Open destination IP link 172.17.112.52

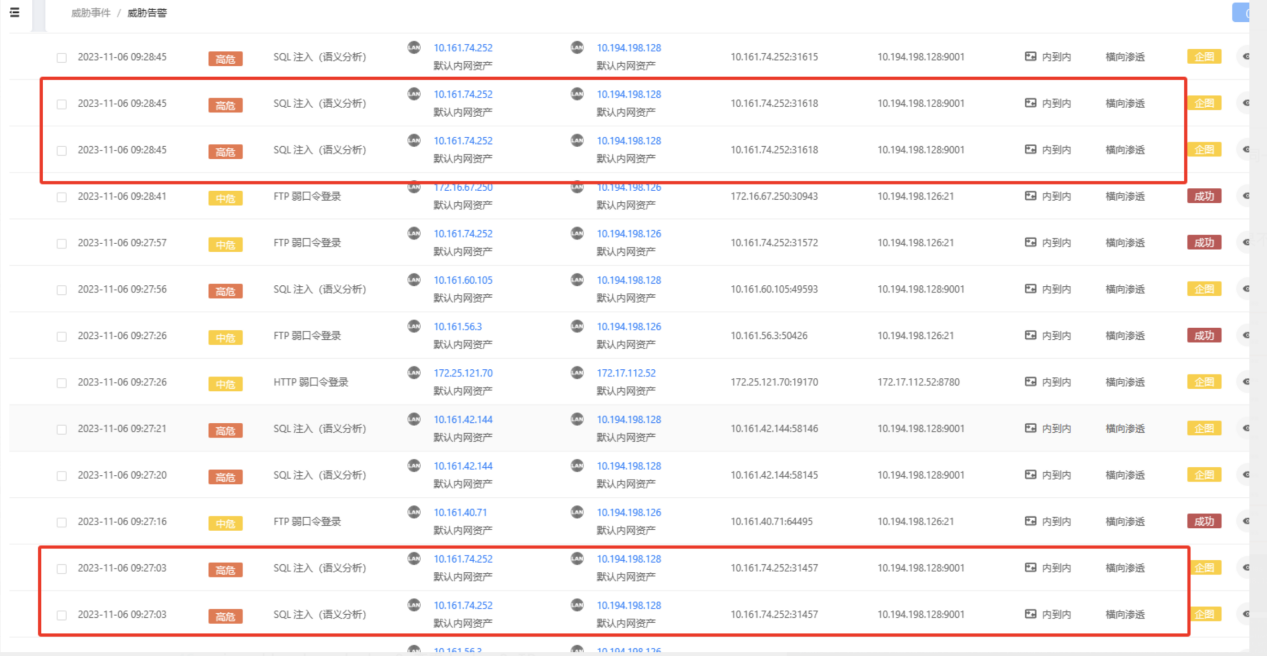(x=626, y=373)
